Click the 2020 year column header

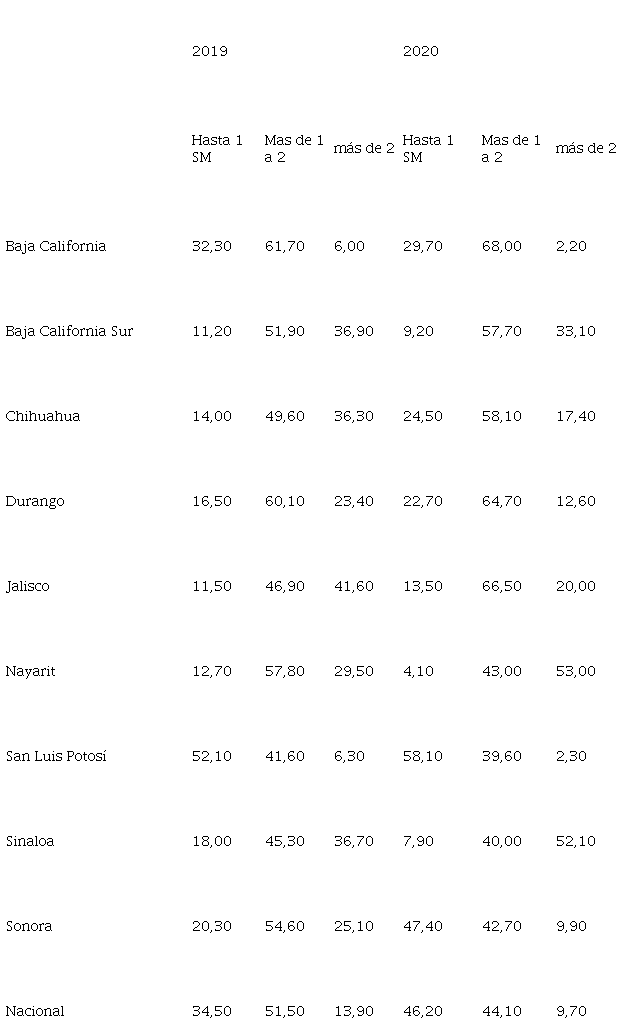click(x=420, y=51)
